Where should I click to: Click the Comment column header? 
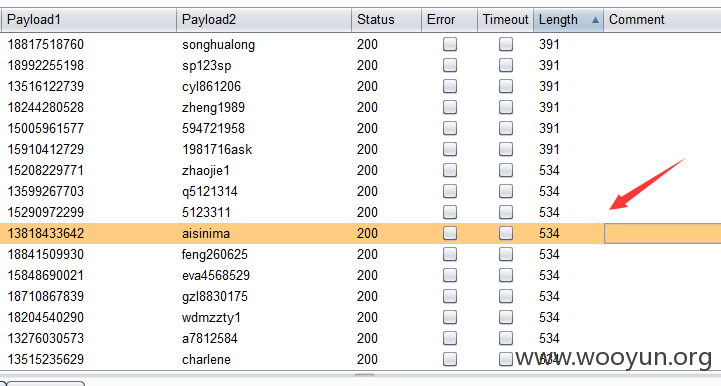click(x=662, y=20)
